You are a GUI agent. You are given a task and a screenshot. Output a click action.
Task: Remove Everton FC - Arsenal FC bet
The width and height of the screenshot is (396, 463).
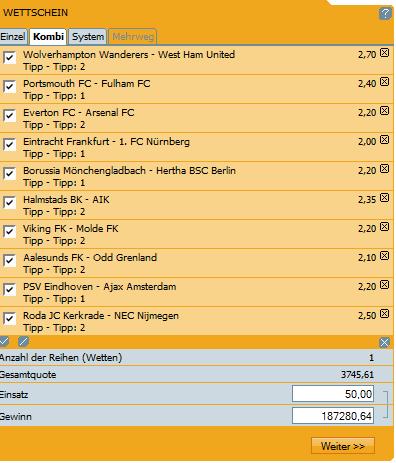pos(385,111)
